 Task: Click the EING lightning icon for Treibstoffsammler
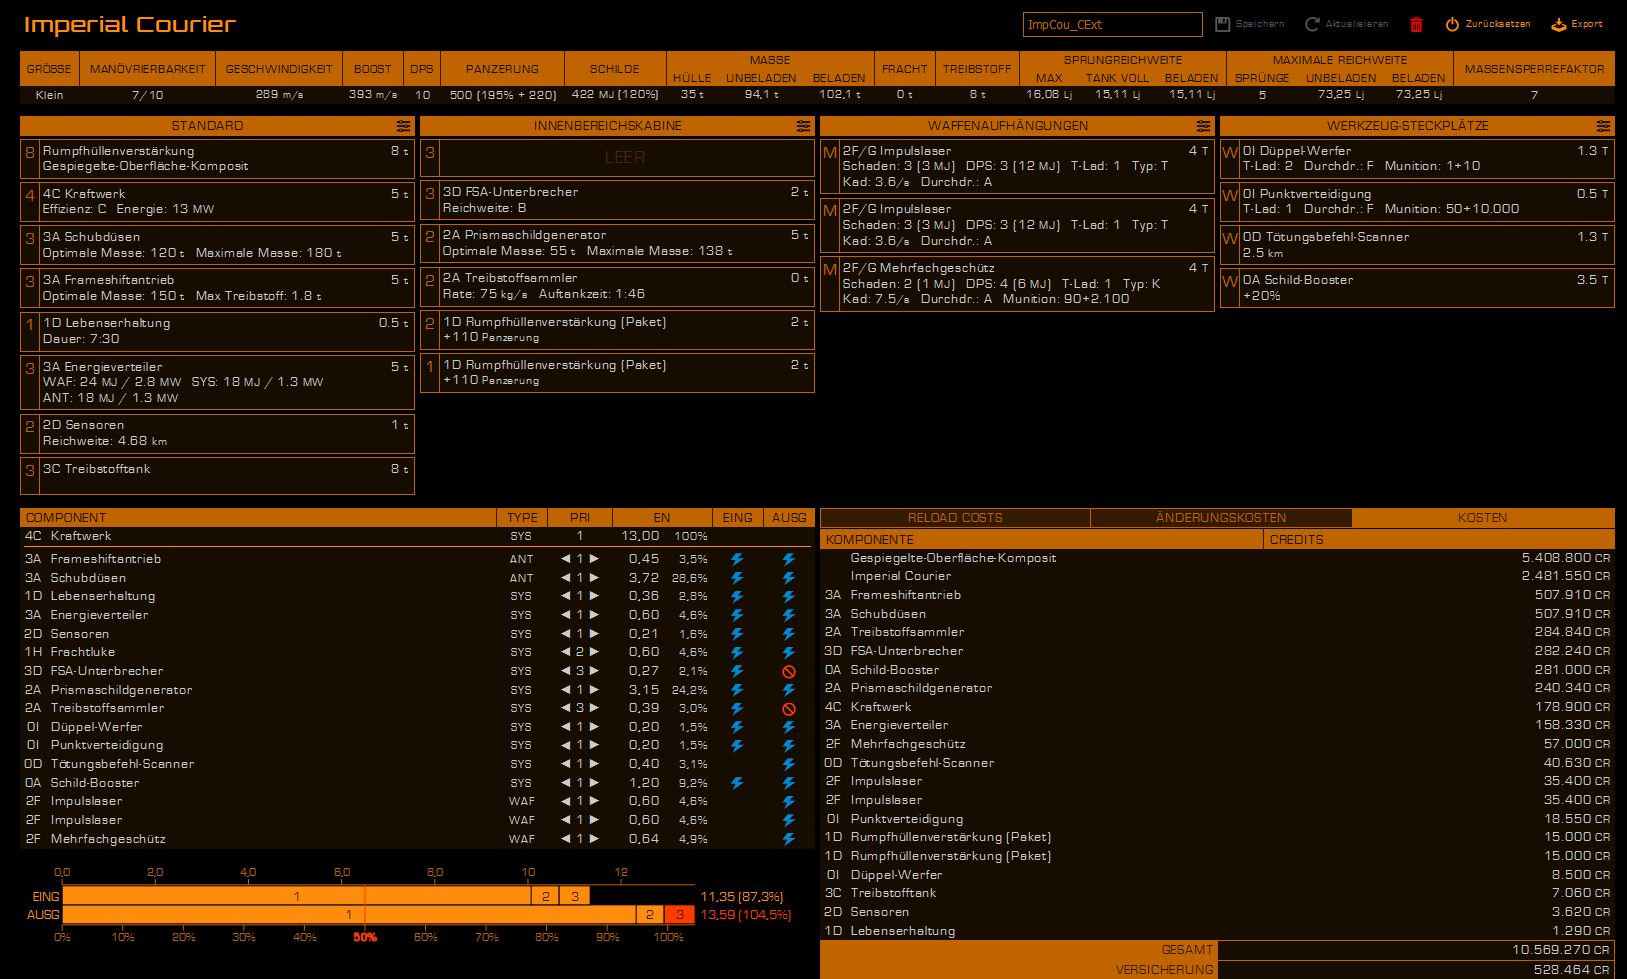pyautogui.click(x=737, y=708)
